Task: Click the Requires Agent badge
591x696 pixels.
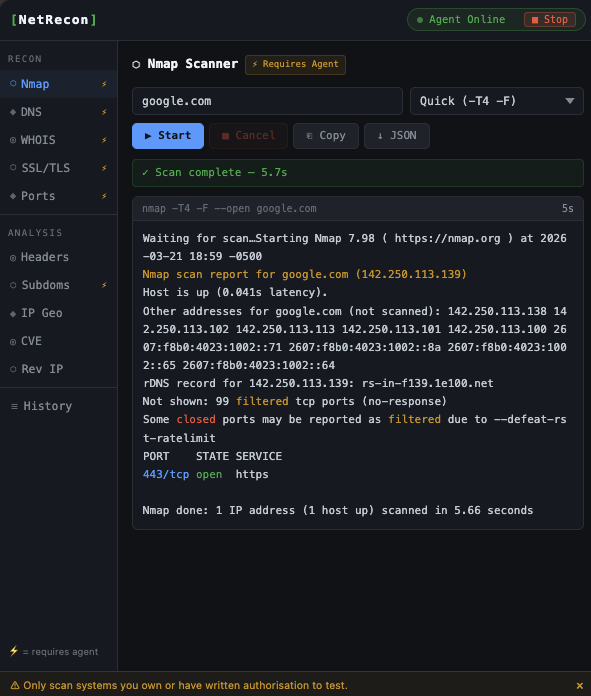Action: coord(295,64)
